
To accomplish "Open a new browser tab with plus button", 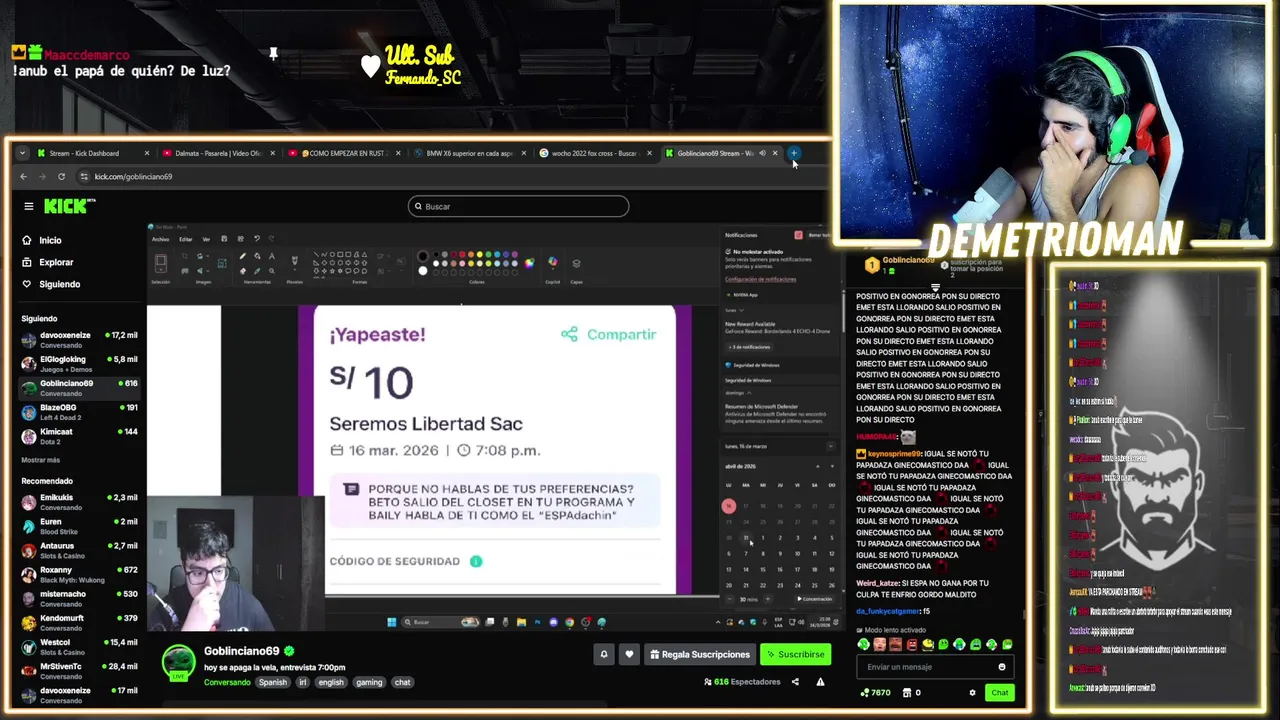I will click(x=793, y=153).
